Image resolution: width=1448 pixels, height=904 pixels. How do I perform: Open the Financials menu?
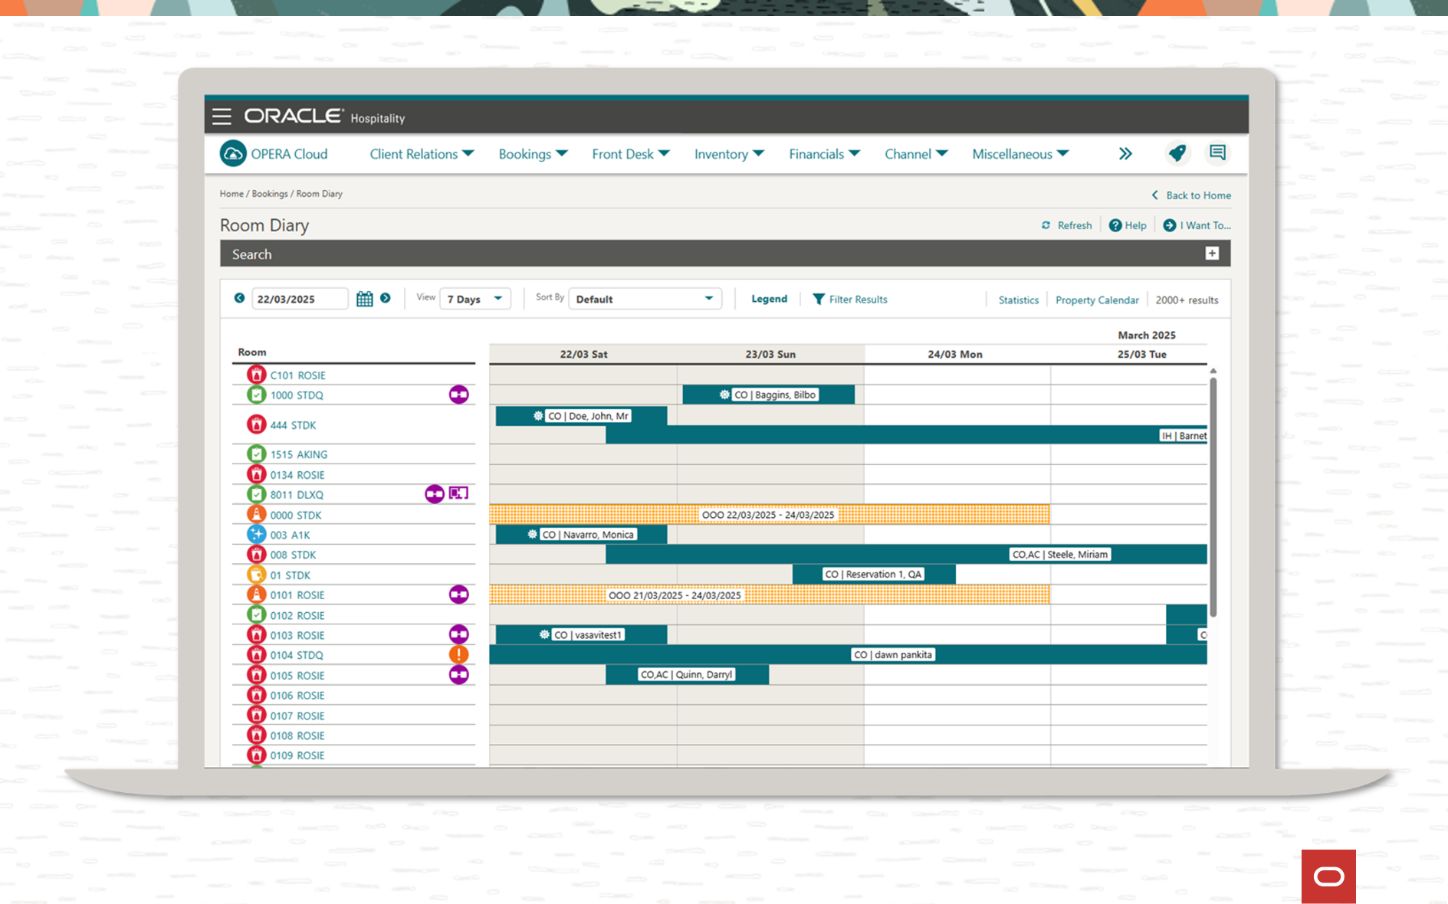tap(825, 154)
